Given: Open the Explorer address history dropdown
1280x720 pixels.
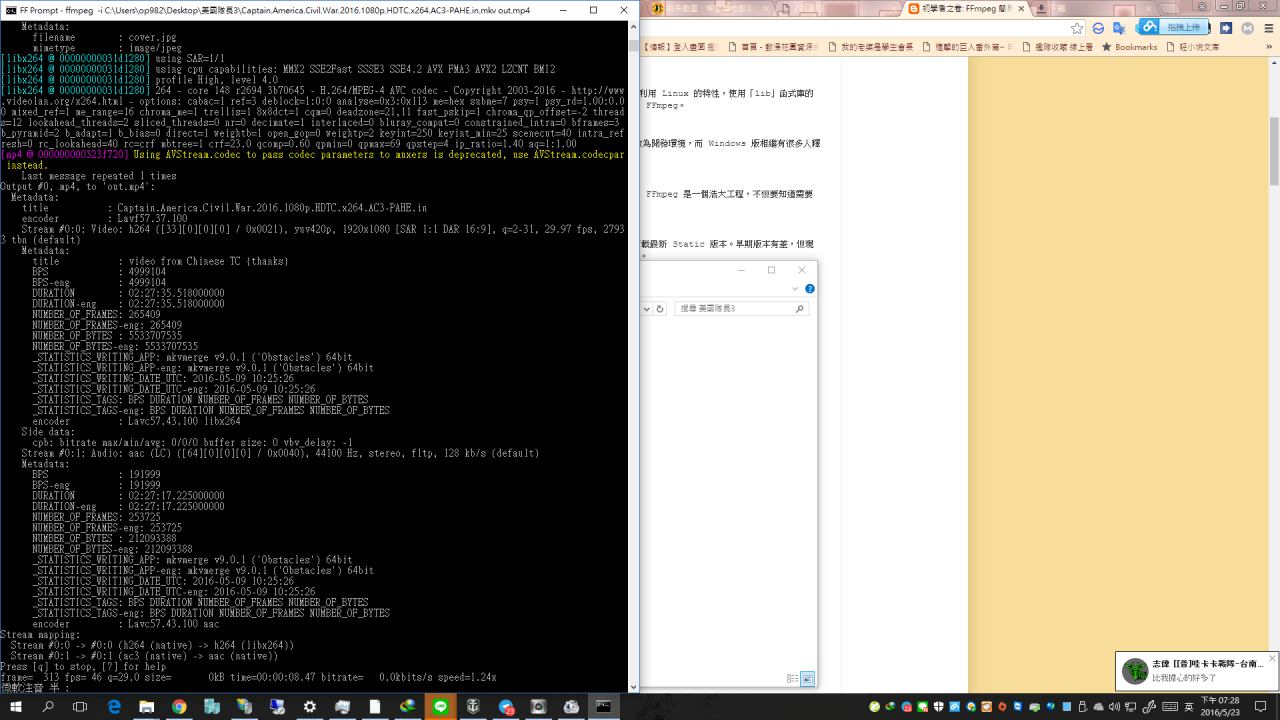Looking at the screenshot, I should [647, 309].
